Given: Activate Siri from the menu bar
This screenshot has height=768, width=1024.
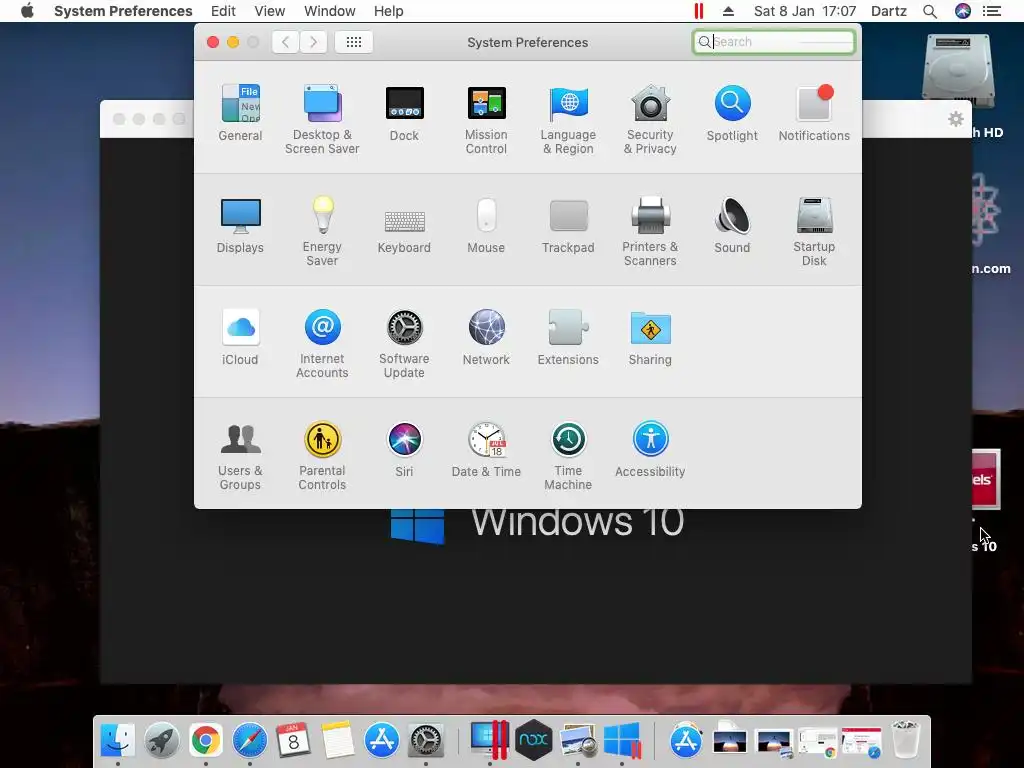Looking at the screenshot, I should pos(963,11).
